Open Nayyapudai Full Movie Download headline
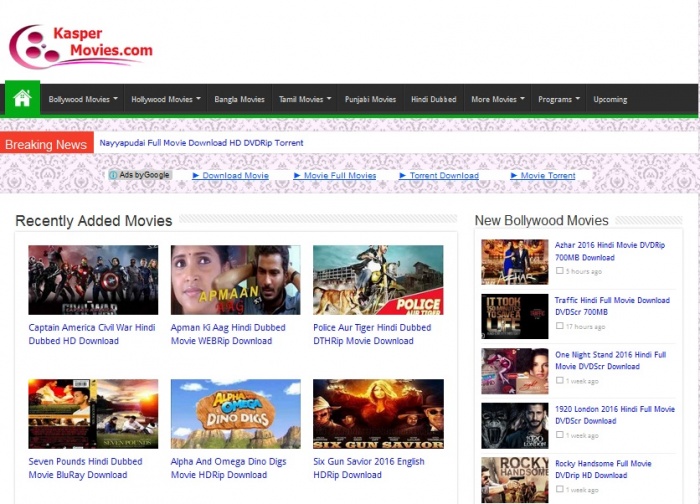This screenshot has height=504, width=700. (201, 143)
